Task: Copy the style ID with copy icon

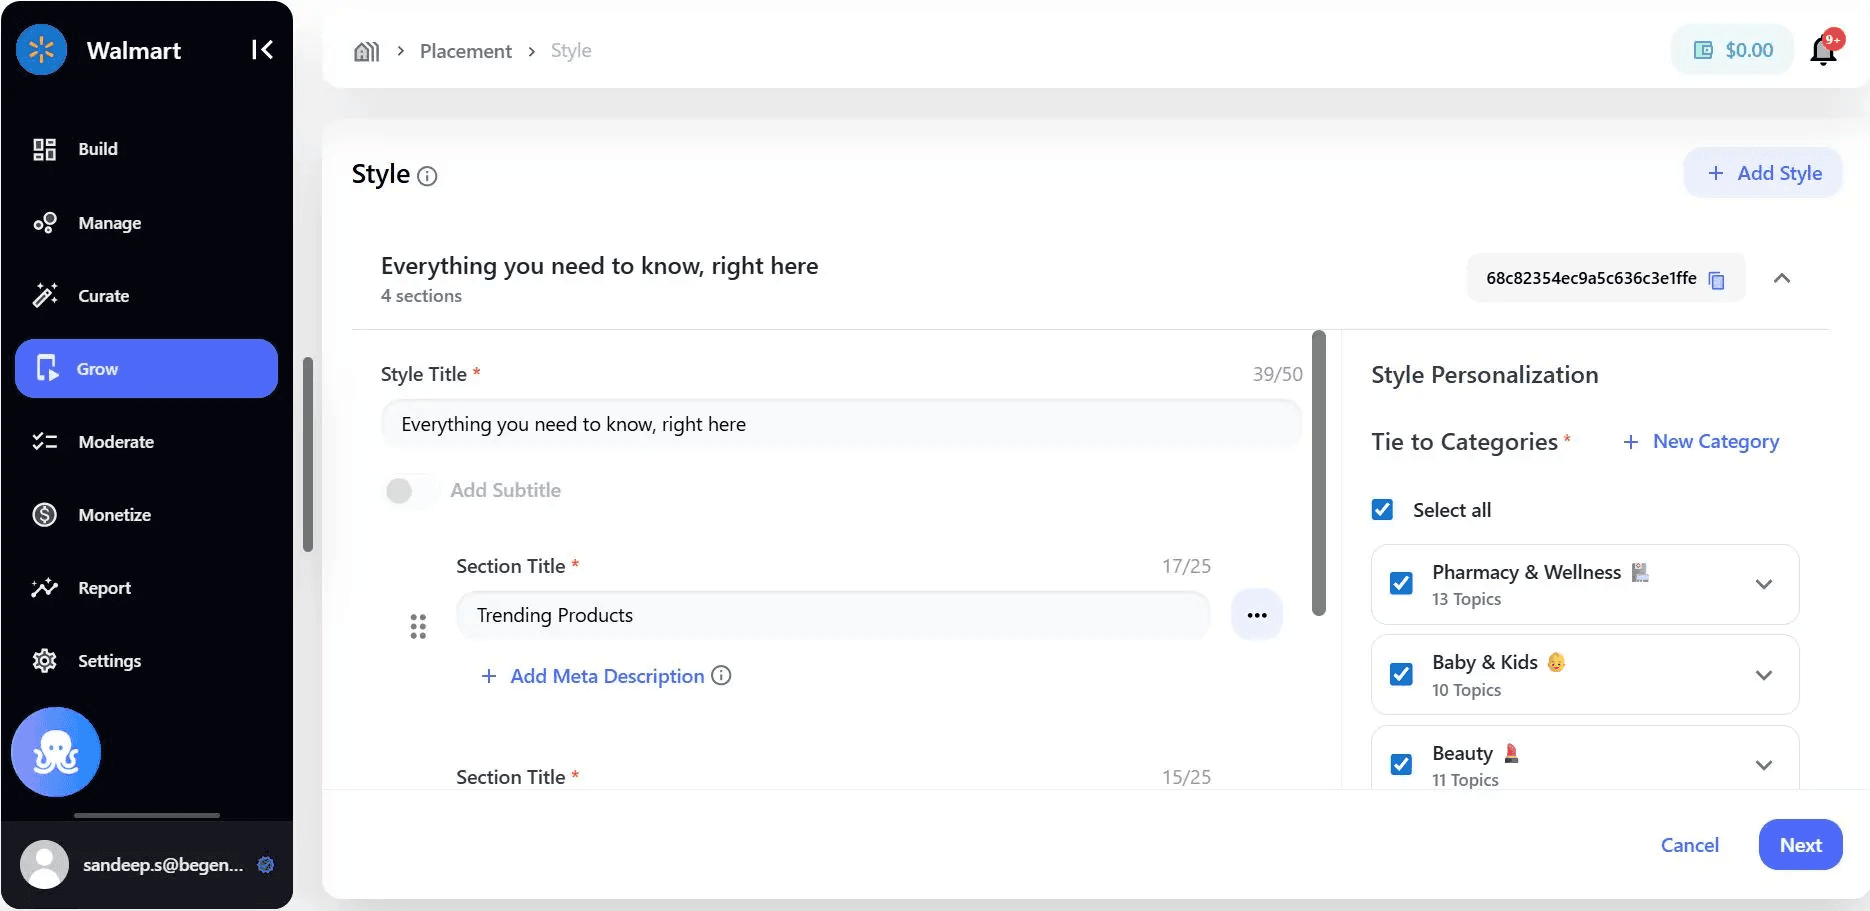Action: coord(1716,279)
